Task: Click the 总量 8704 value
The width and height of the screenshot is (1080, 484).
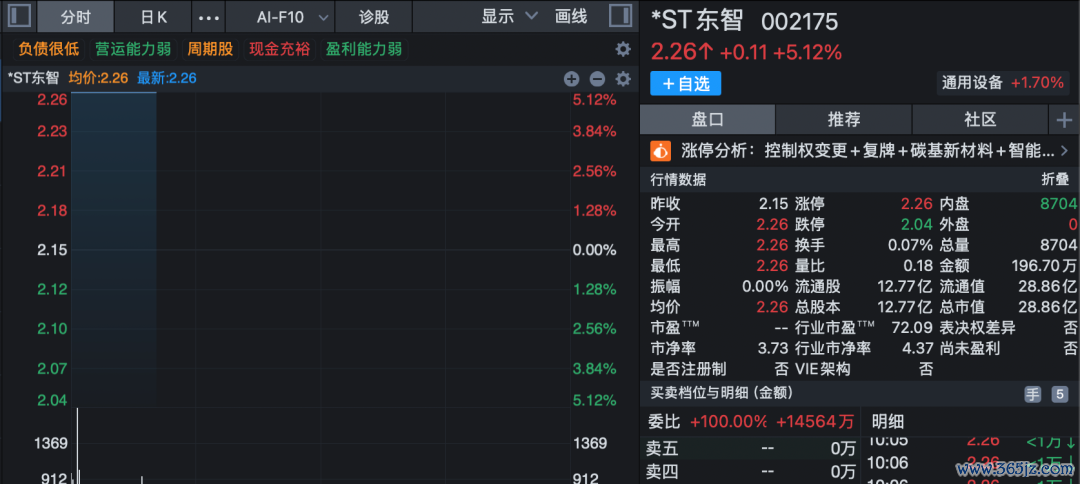Action: click(x=1059, y=245)
